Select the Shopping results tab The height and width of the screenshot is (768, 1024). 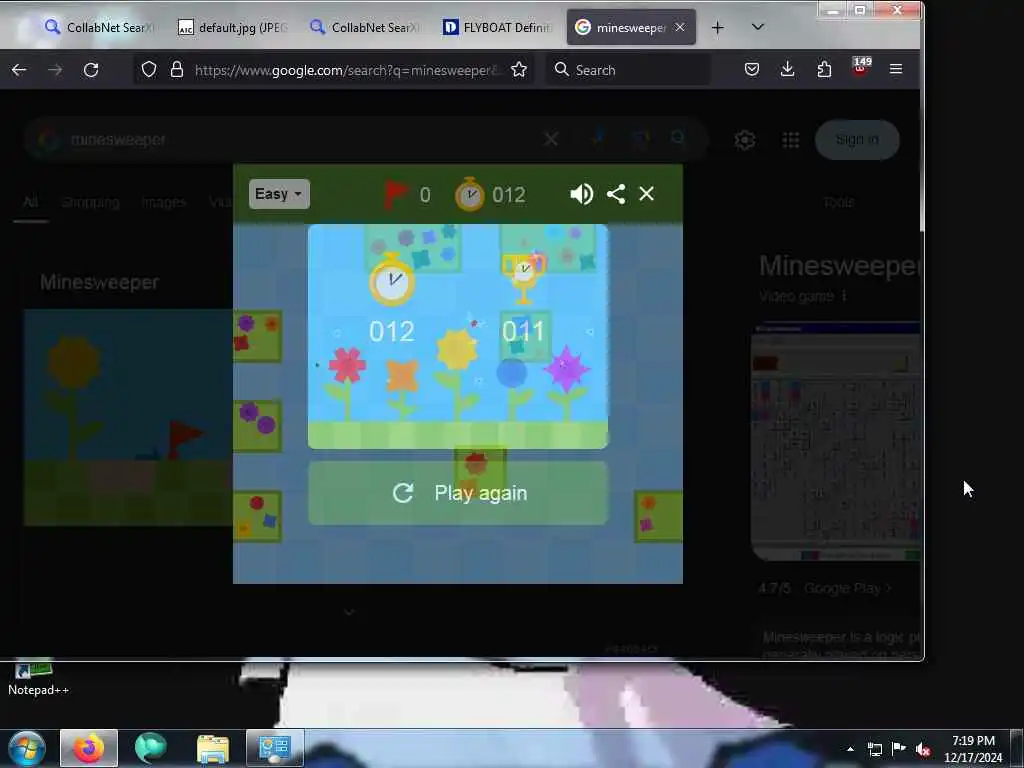[91, 202]
